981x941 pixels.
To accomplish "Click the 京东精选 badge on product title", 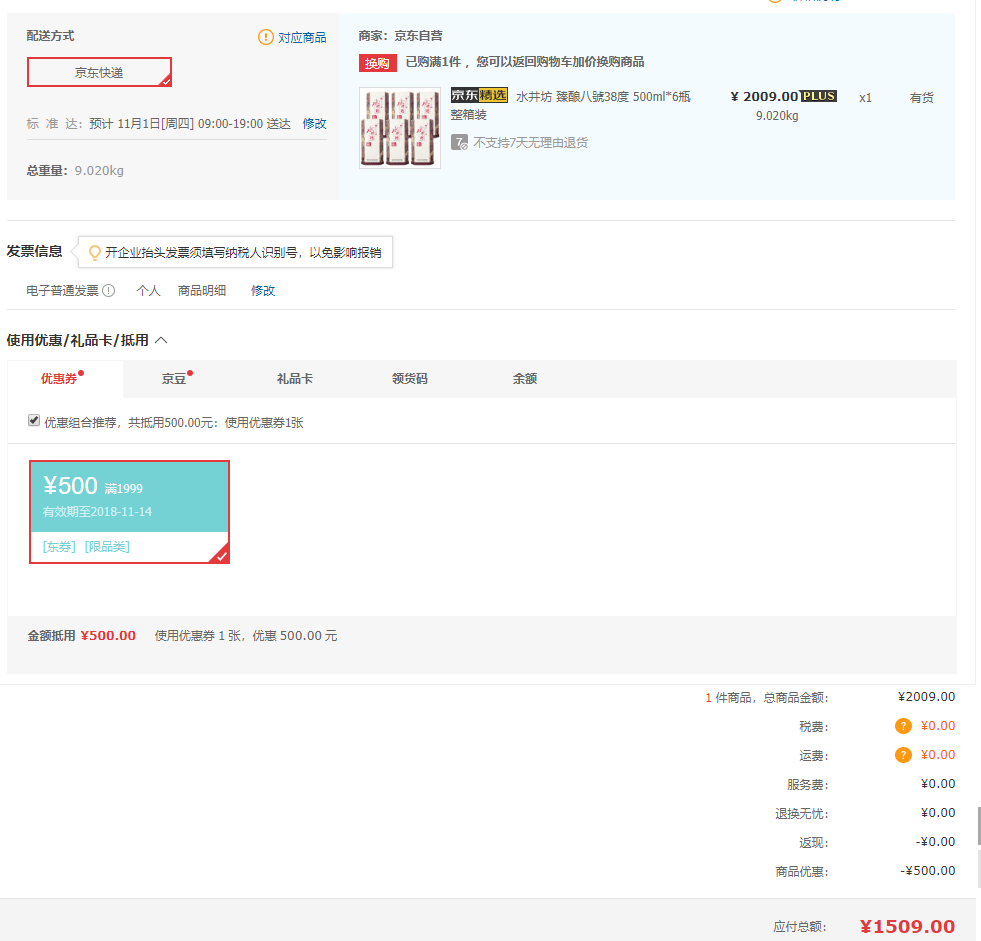I will pyautogui.click(x=479, y=95).
